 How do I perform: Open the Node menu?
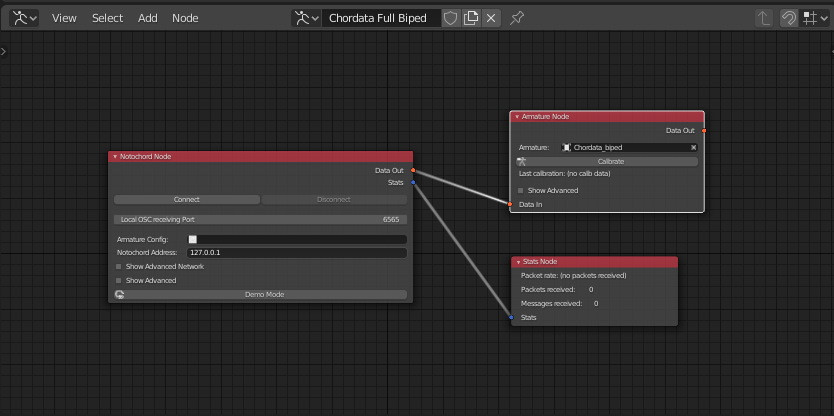[185, 18]
